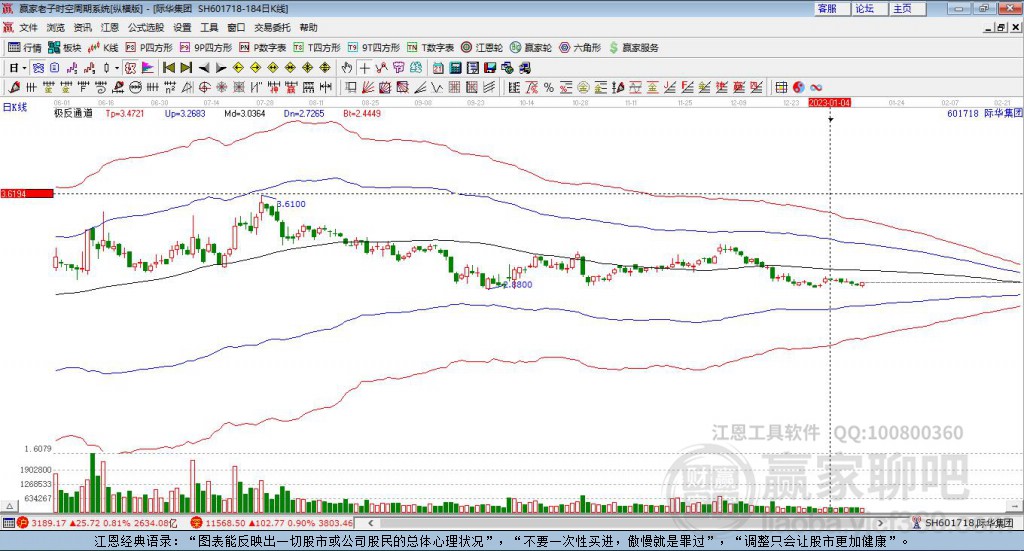Step chart right with black arrow
This screenshot has height=551, width=1024.
click(x=221, y=68)
